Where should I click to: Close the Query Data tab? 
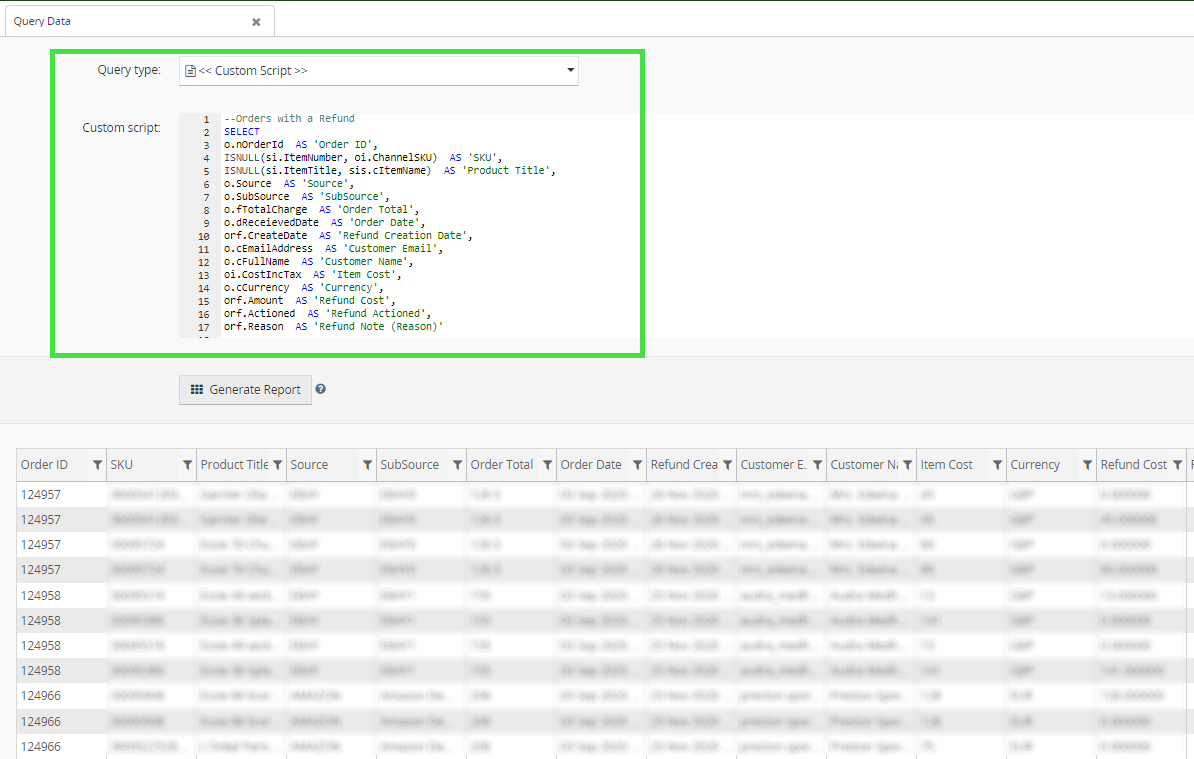pyautogui.click(x=256, y=21)
